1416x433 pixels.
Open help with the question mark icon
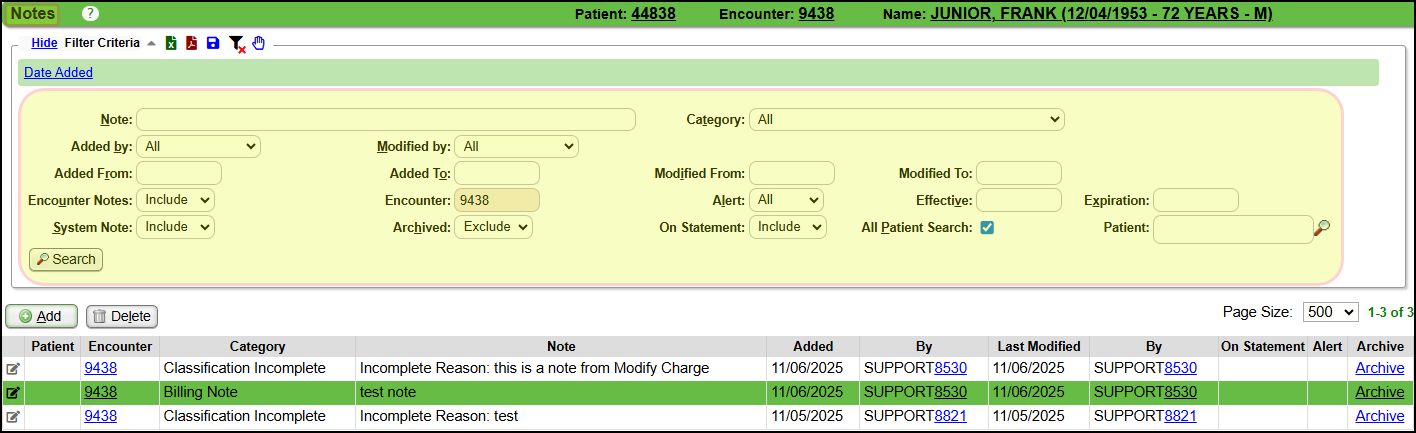(x=90, y=14)
